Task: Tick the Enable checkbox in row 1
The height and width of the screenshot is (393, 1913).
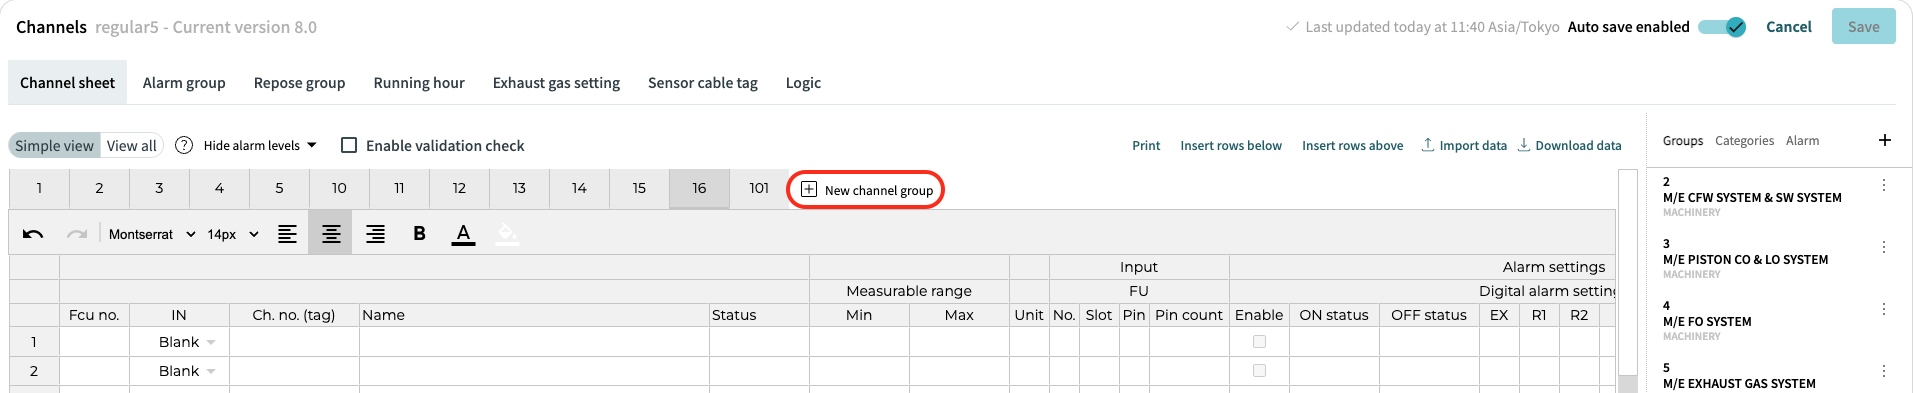Action: coord(1259,342)
